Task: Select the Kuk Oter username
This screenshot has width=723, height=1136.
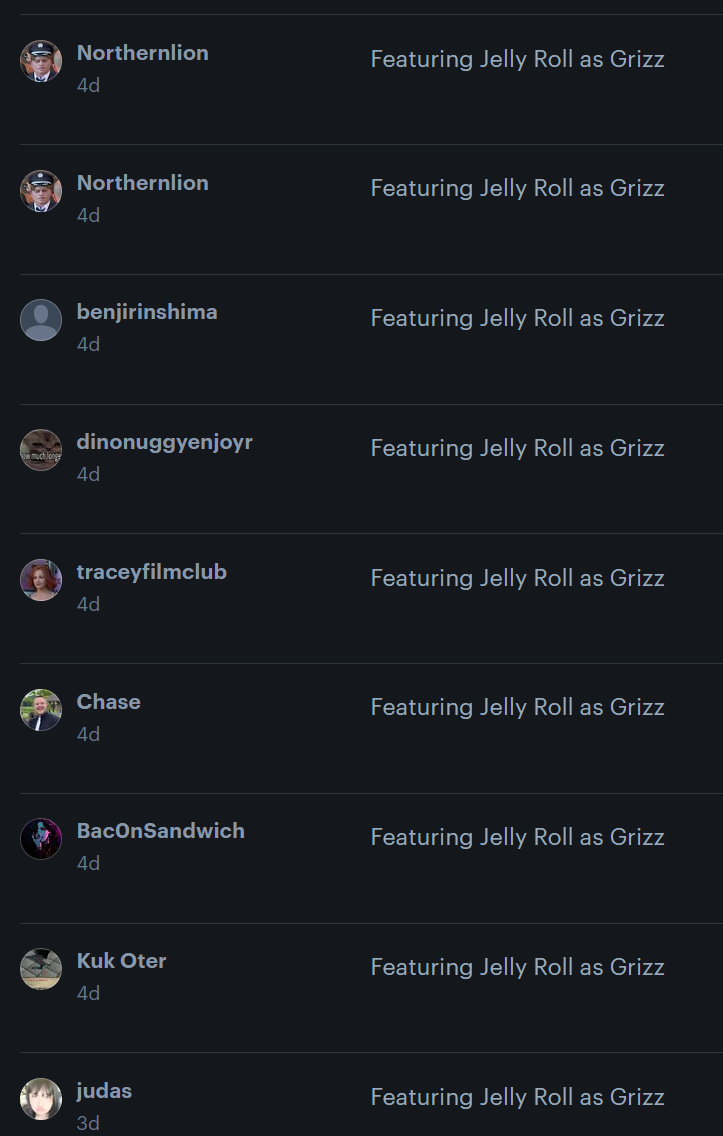Action: coord(121,961)
